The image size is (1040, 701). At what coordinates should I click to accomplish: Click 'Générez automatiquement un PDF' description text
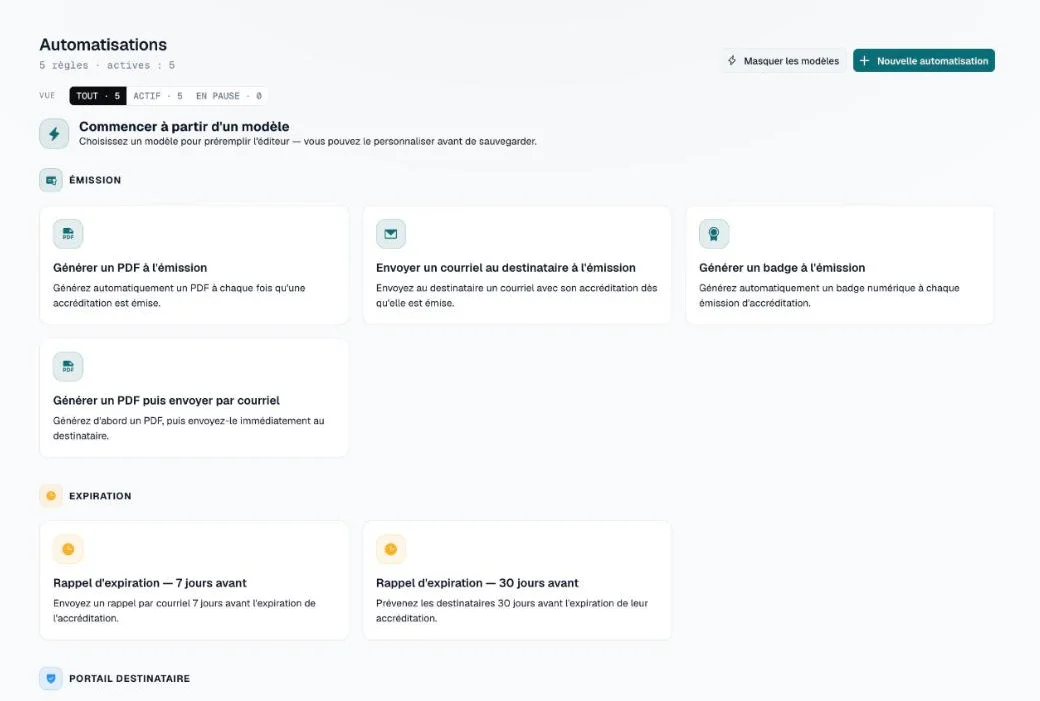(x=179, y=295)
